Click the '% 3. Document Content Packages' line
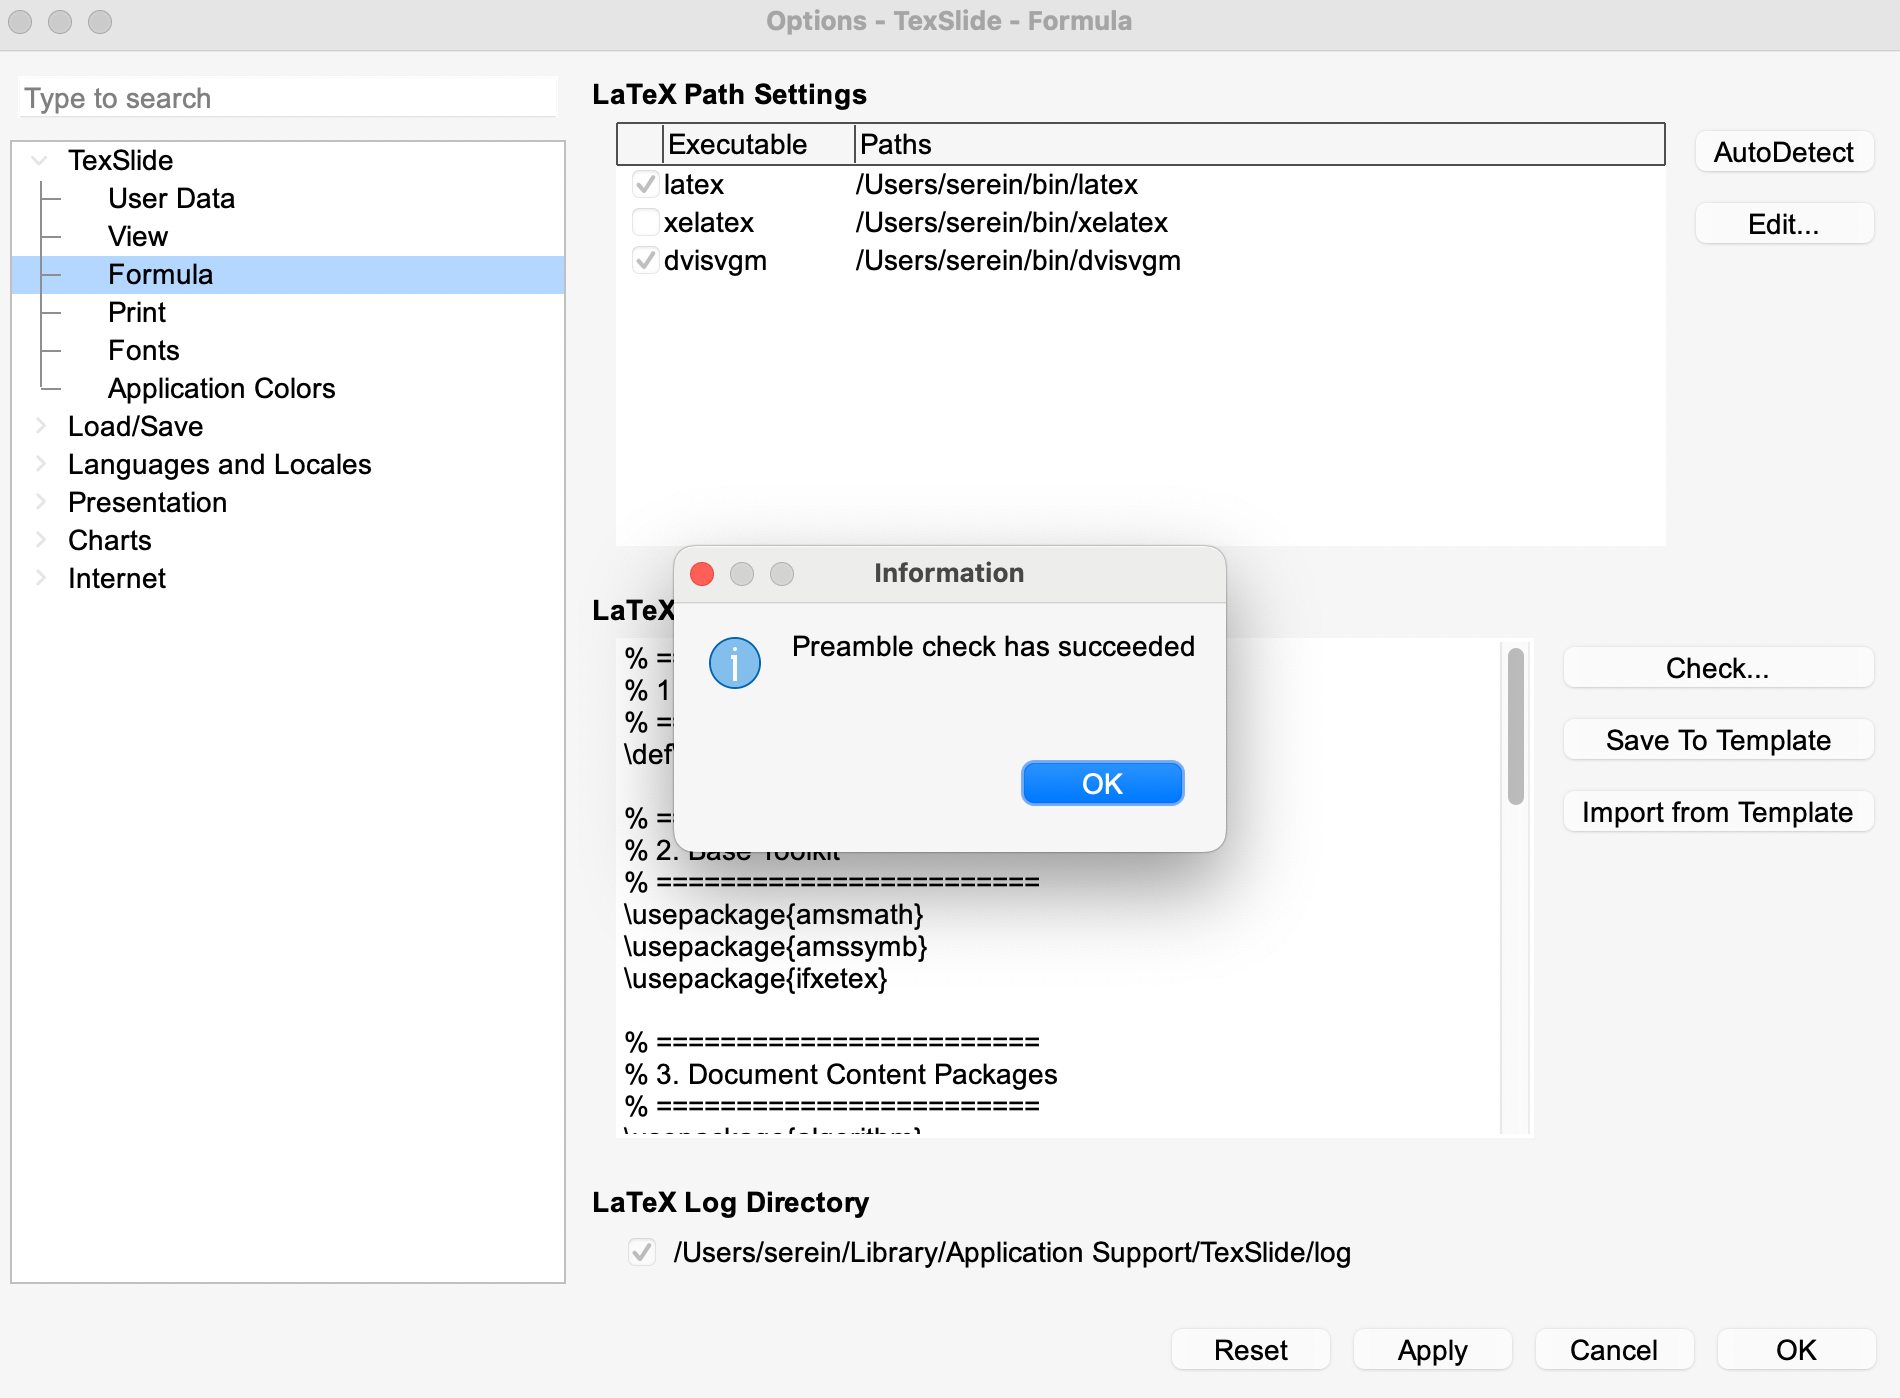 [x=841, y=1074]
